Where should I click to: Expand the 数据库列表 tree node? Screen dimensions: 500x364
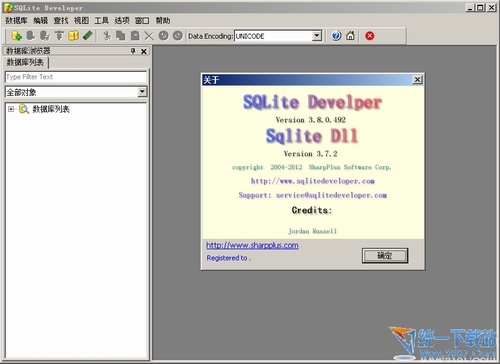pos(11,109)
